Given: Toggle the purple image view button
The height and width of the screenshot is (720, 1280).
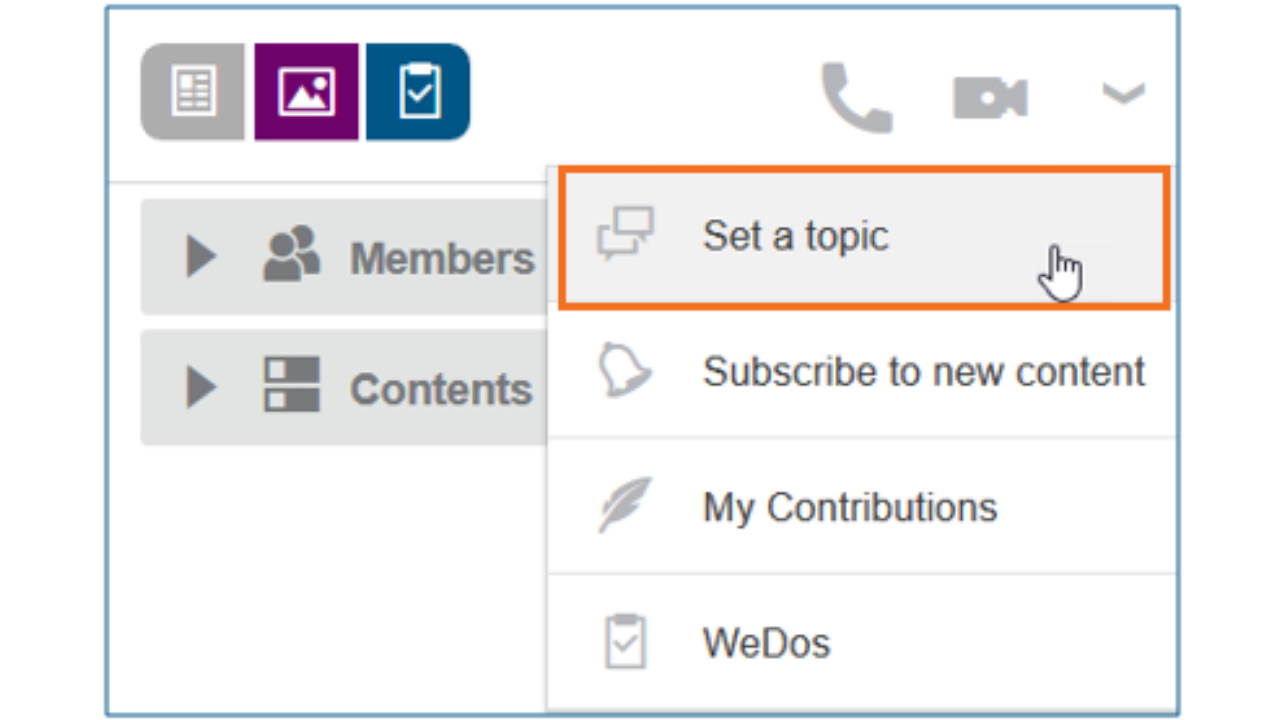Looking at the screenshot, I should (x=305, y=92).
